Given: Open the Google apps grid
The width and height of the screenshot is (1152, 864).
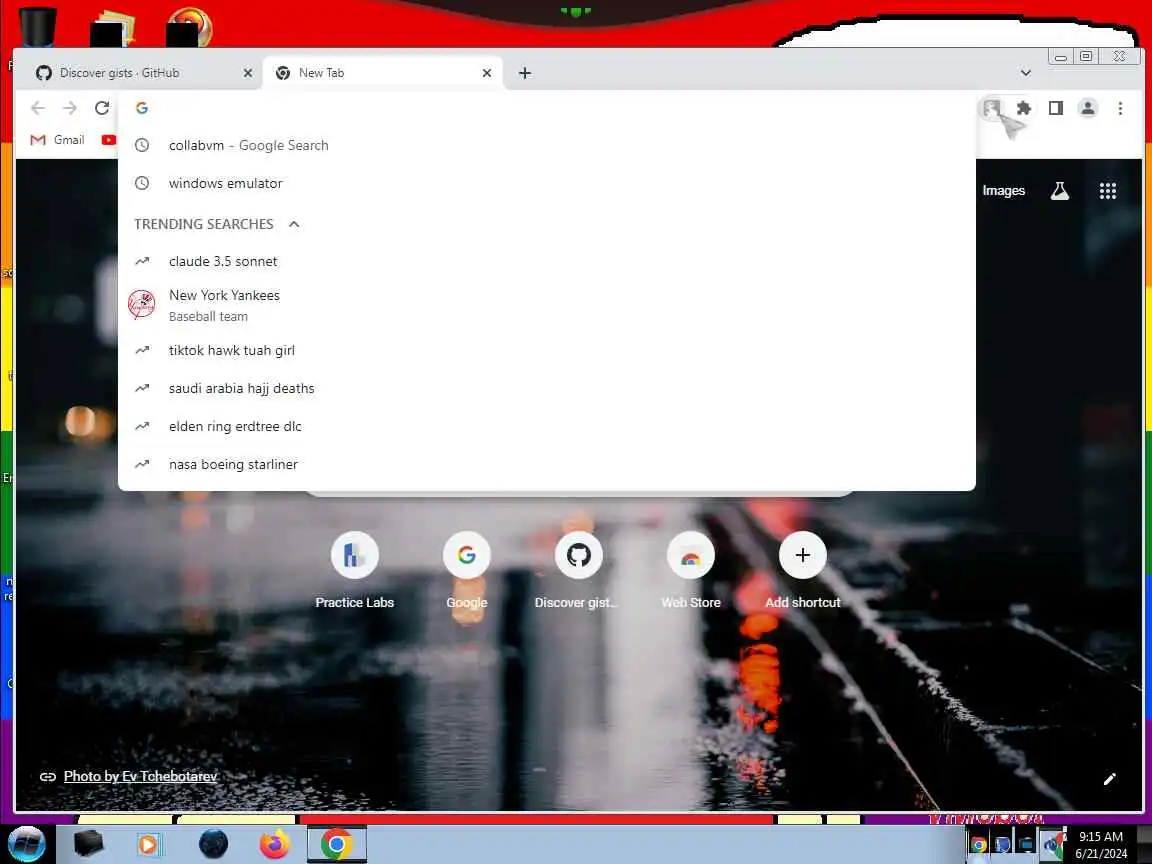Looking at the screenshot, I should (1108, 191).
